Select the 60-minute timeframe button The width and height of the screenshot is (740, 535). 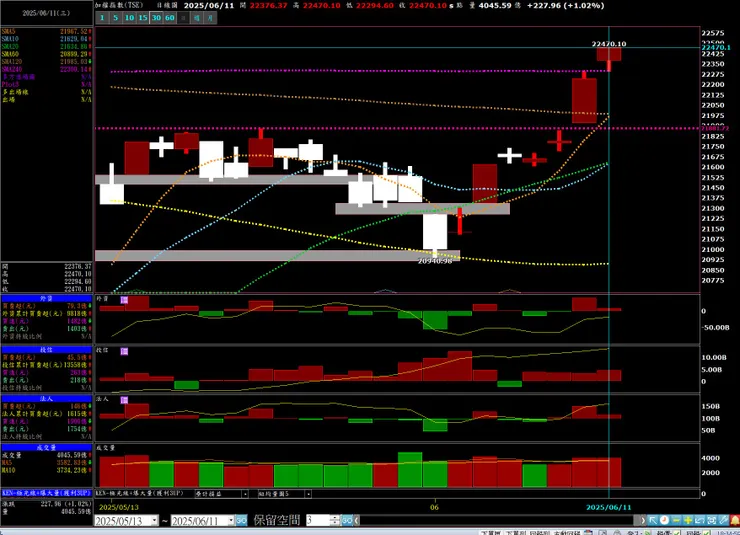pos(170,18)
